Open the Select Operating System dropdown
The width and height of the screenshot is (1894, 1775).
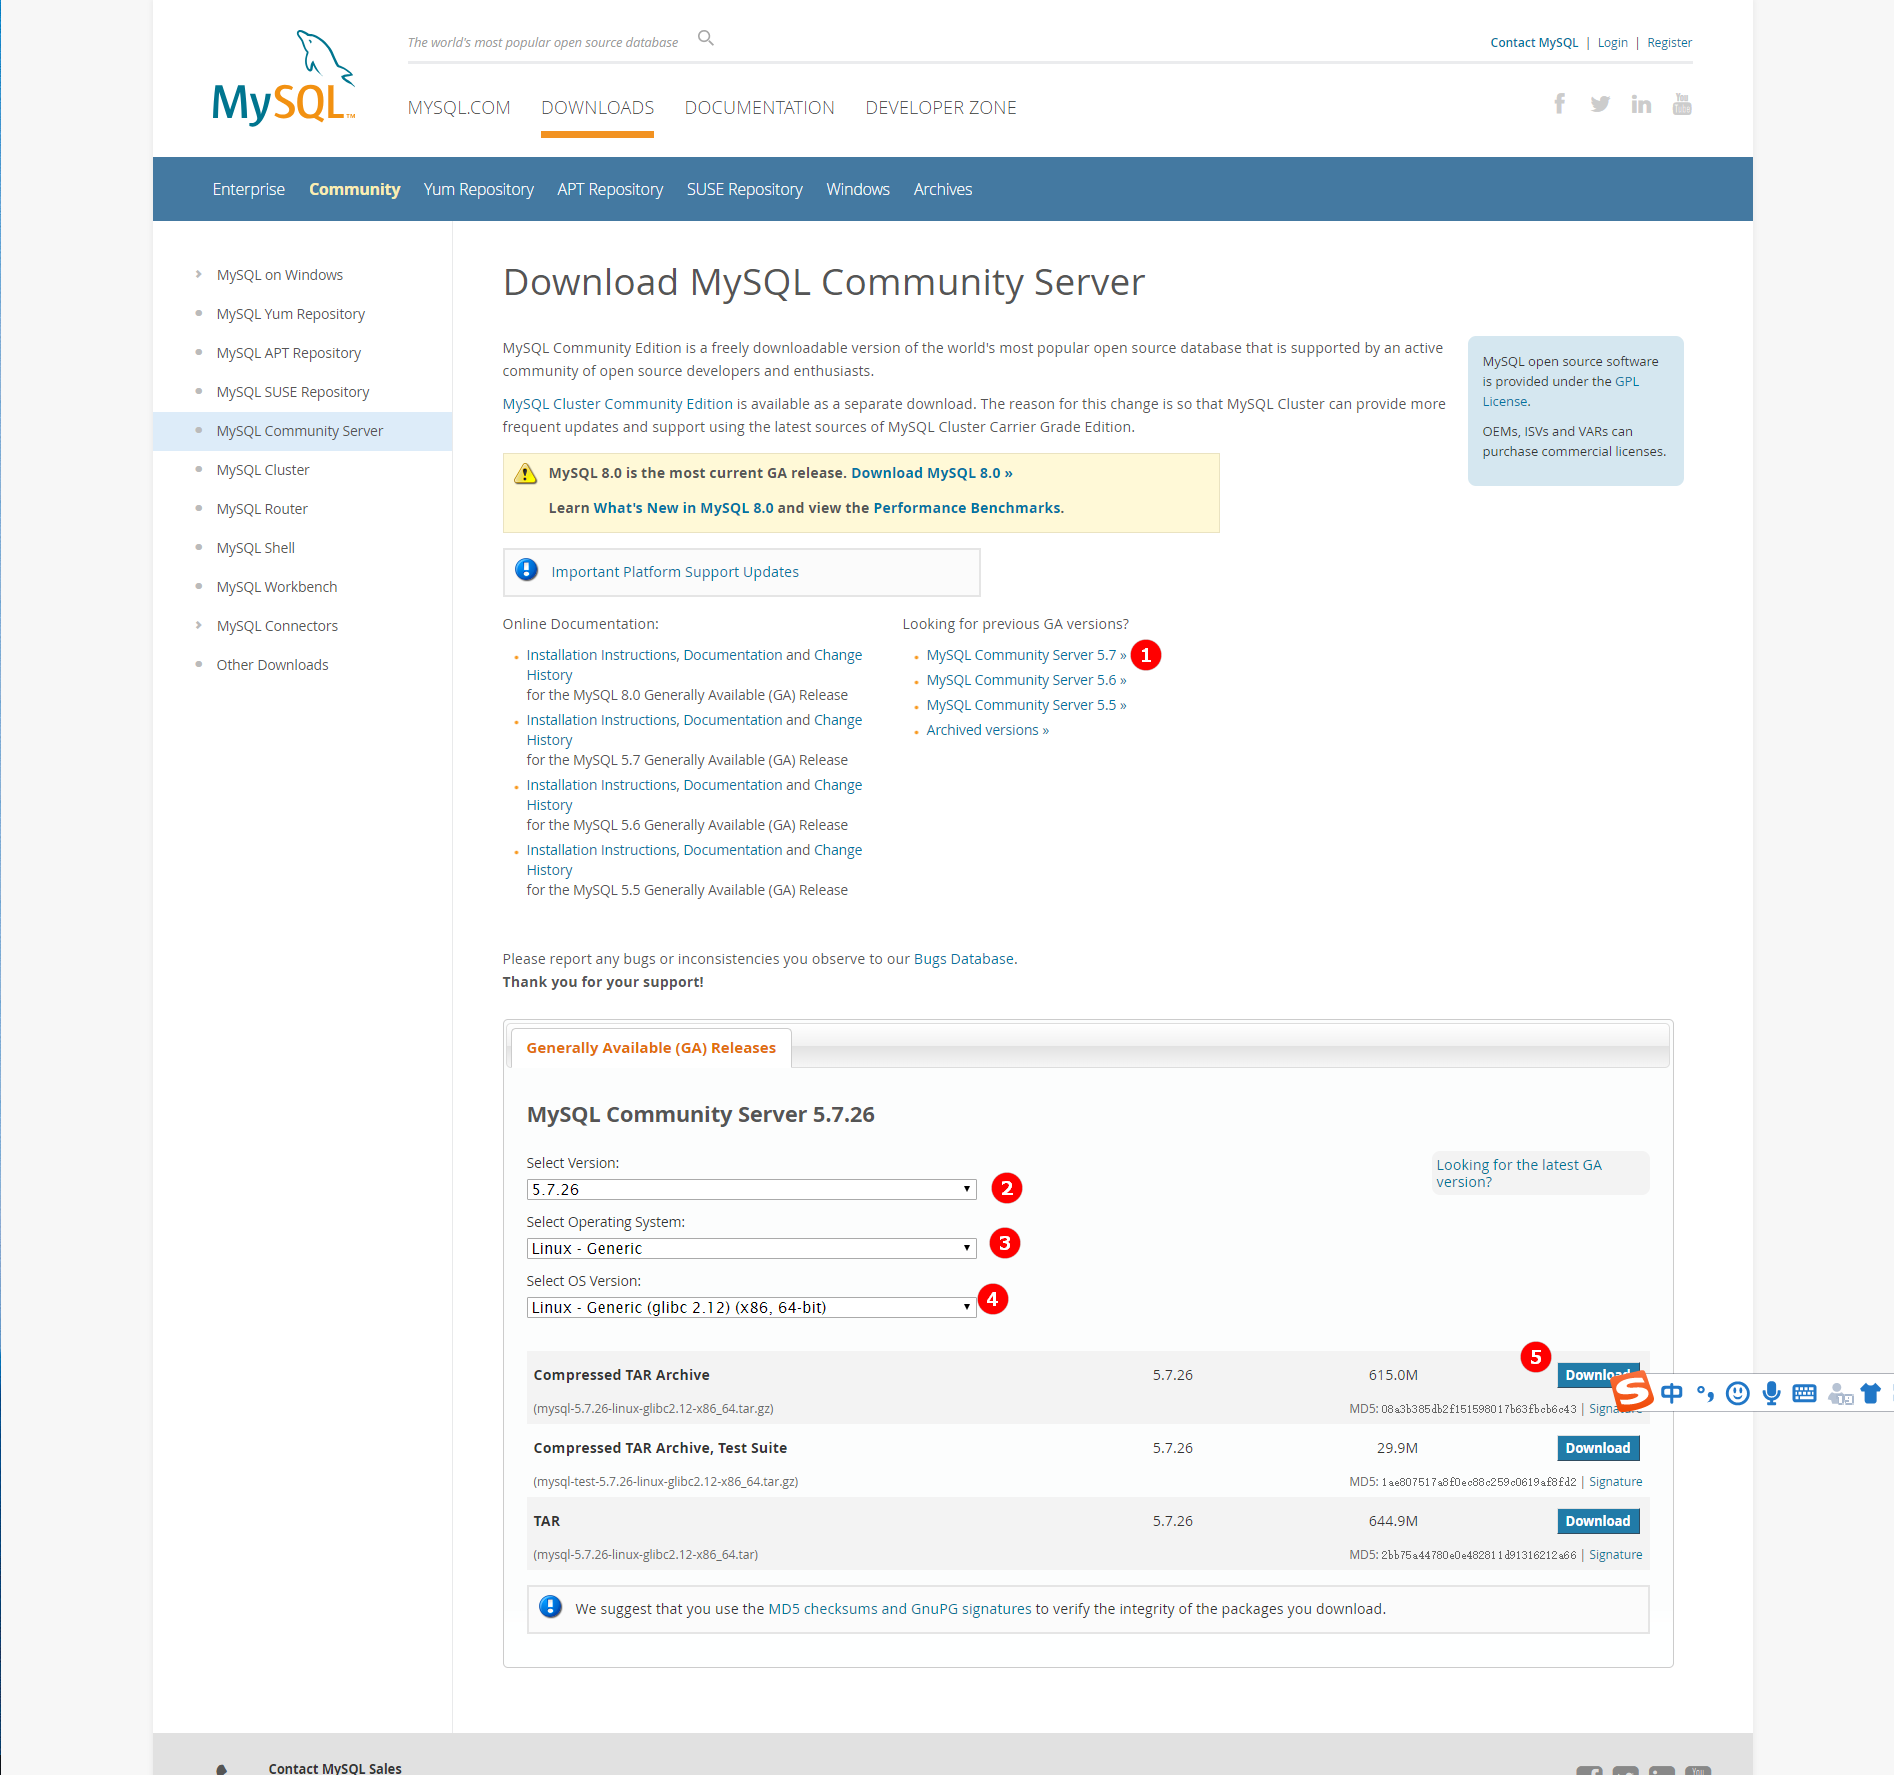750,1248
